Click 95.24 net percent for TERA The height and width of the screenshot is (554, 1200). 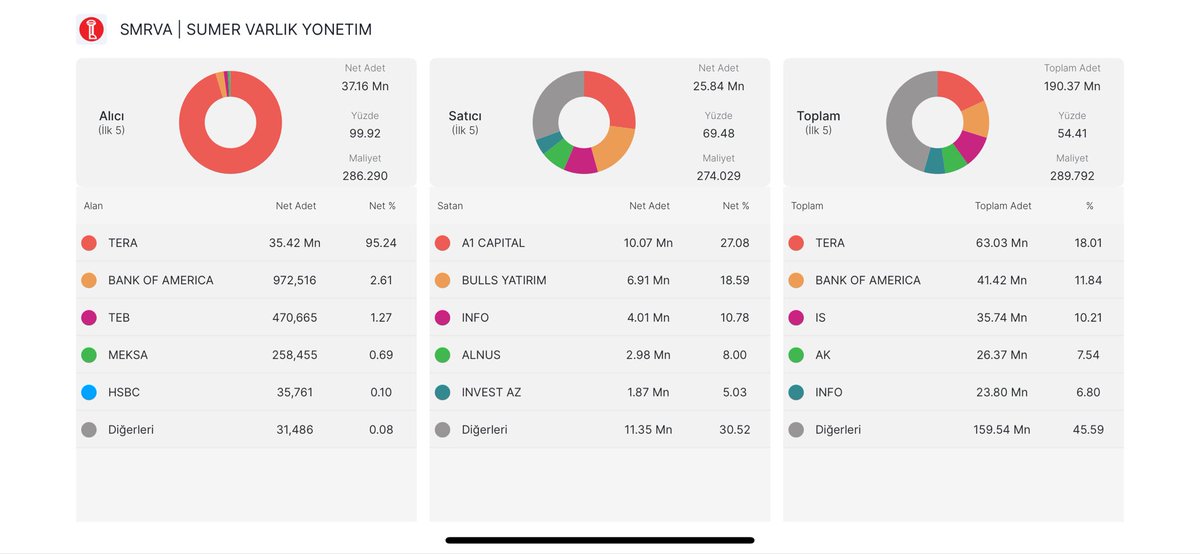pos(382,243)
